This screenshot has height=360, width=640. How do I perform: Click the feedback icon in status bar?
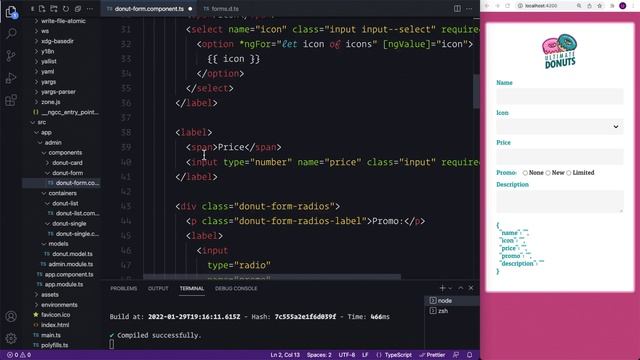click(456, 355)
